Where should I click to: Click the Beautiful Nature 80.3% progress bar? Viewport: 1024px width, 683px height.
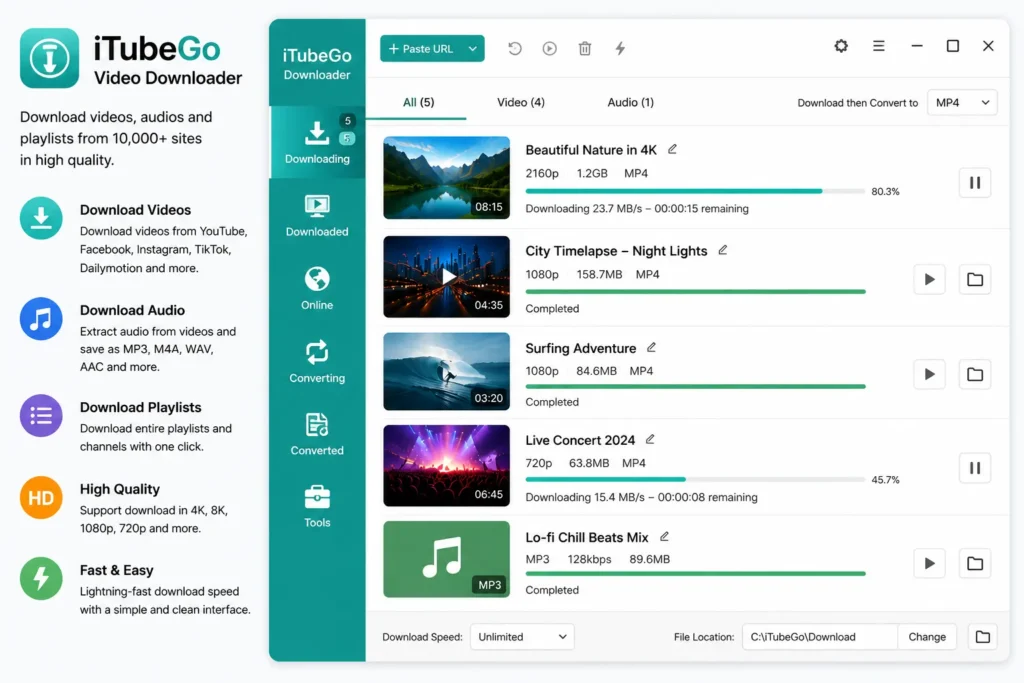(696, 191)
